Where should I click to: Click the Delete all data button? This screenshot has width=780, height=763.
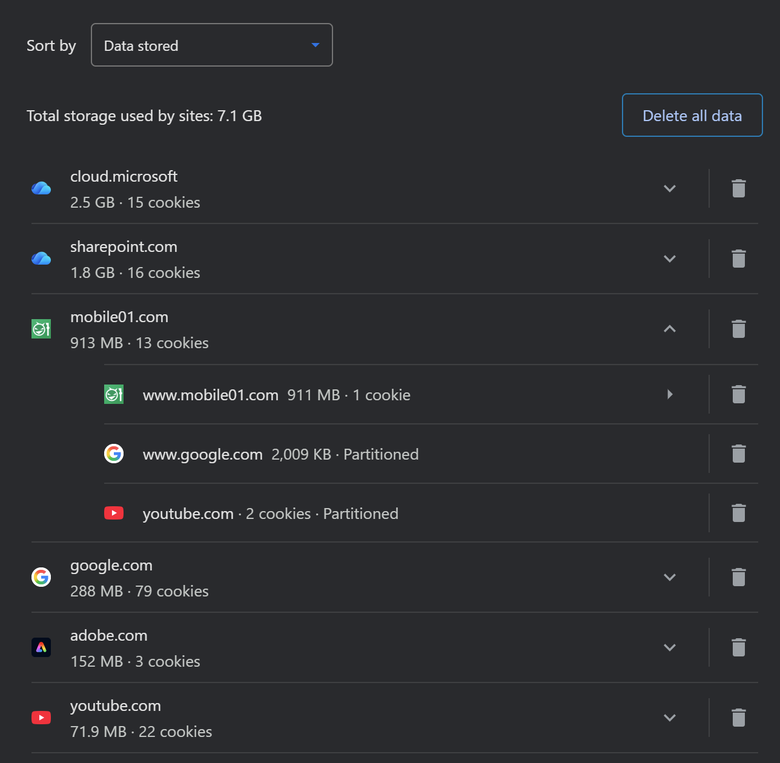click(x=692, y=115)
